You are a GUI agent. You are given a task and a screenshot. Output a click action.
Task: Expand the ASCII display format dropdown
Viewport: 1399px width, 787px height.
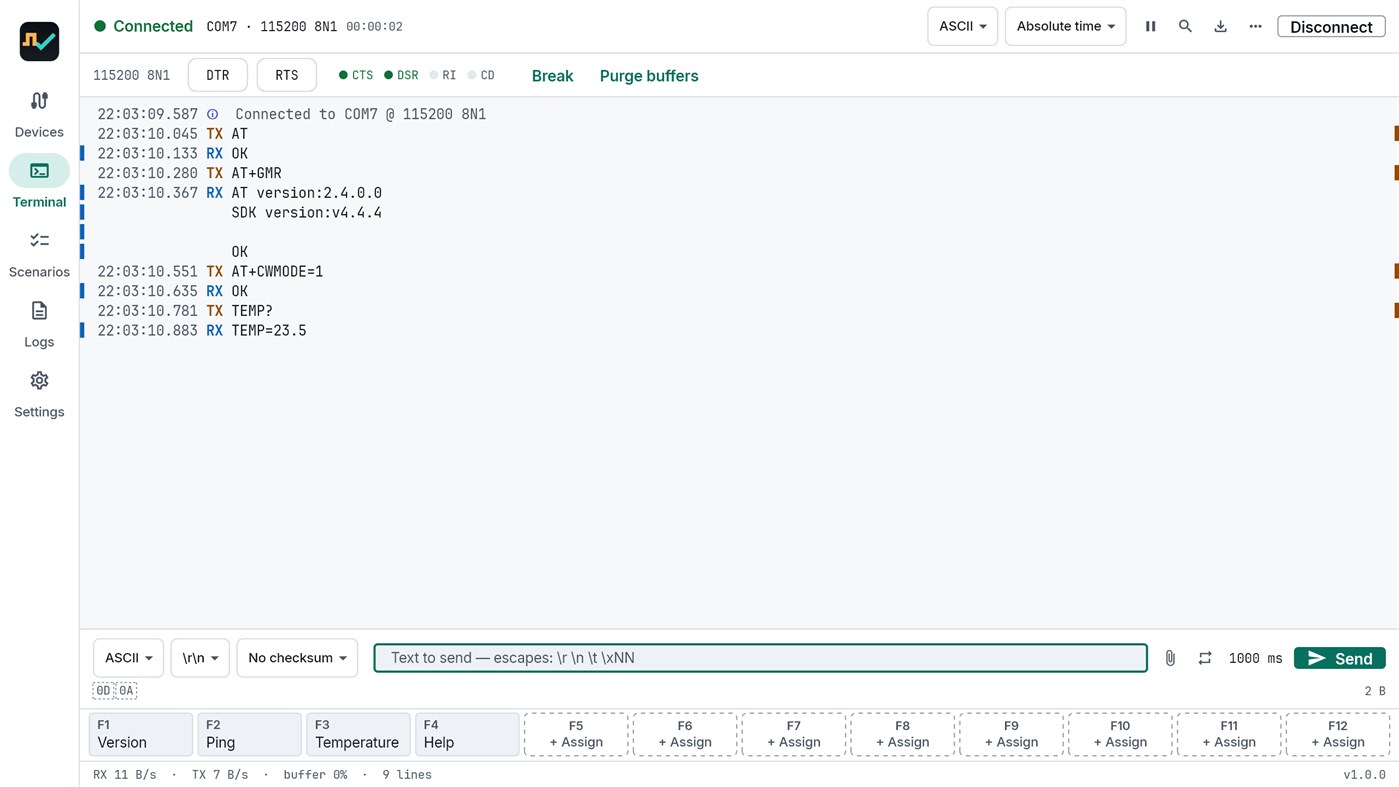coord(962,27)
